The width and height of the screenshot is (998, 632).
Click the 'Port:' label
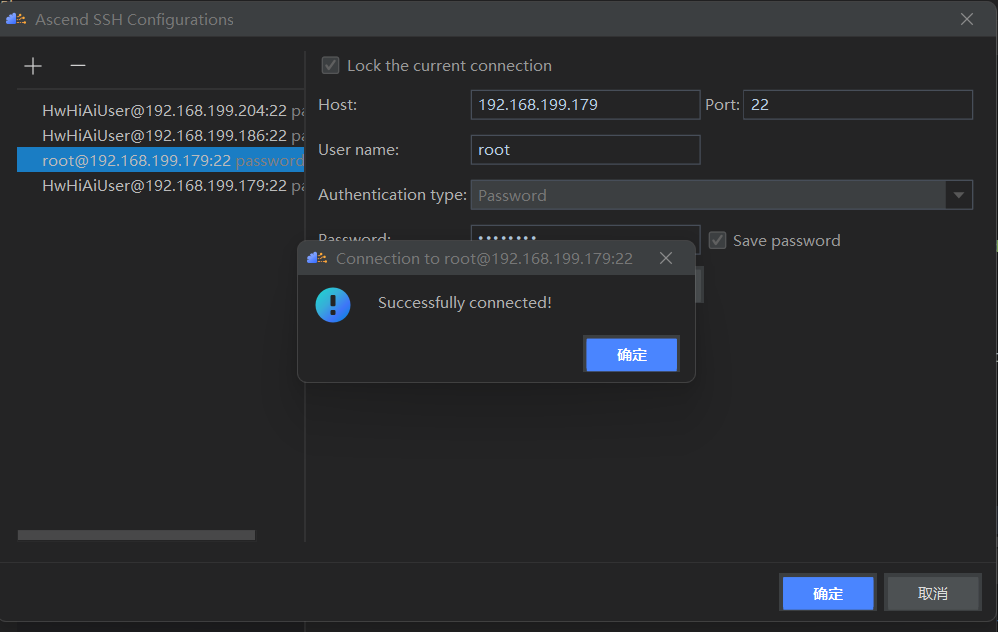pyautogui.click(x=722, y=105)
